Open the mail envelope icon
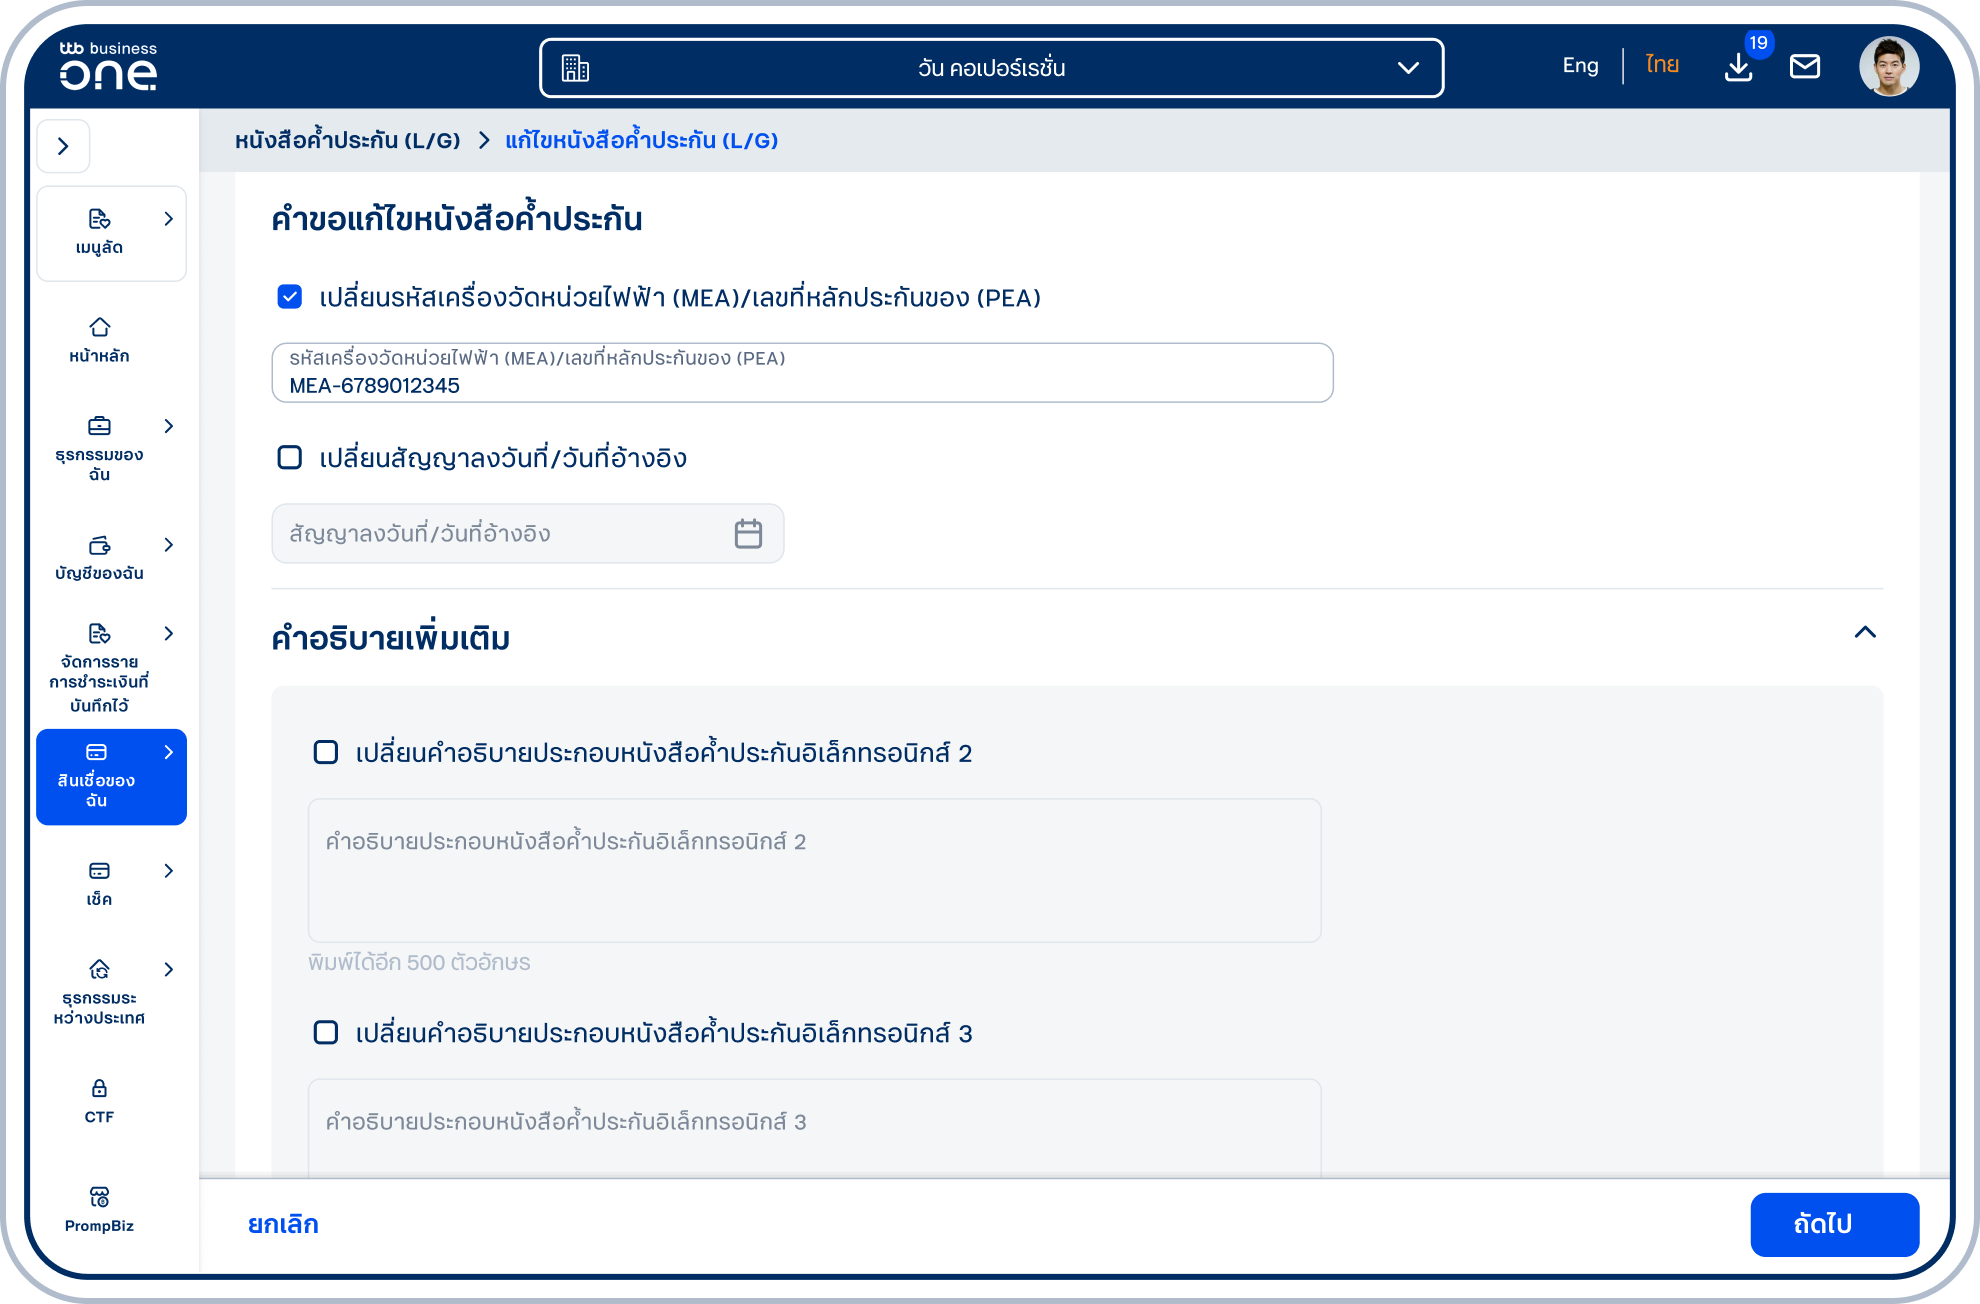1980x1304 pixels. pos(1805,67)
